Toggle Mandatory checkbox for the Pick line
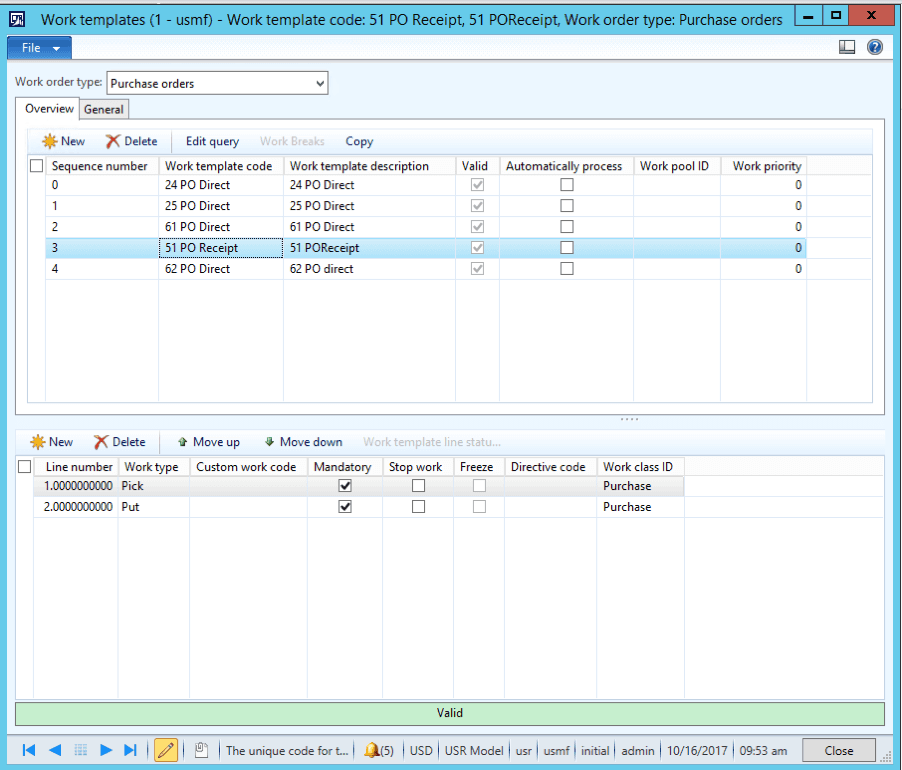The height and width of the screenshot is (770, 902). [345, 486]
